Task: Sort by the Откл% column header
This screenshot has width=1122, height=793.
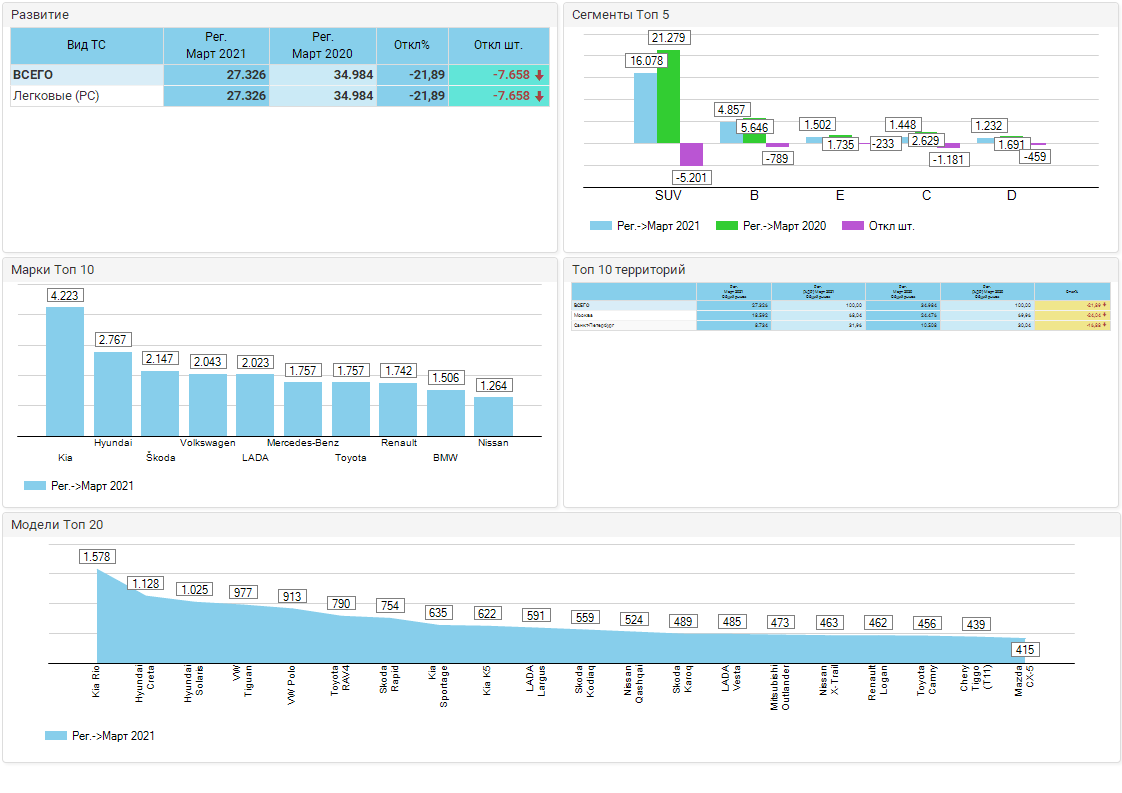Action: point(411,45)
